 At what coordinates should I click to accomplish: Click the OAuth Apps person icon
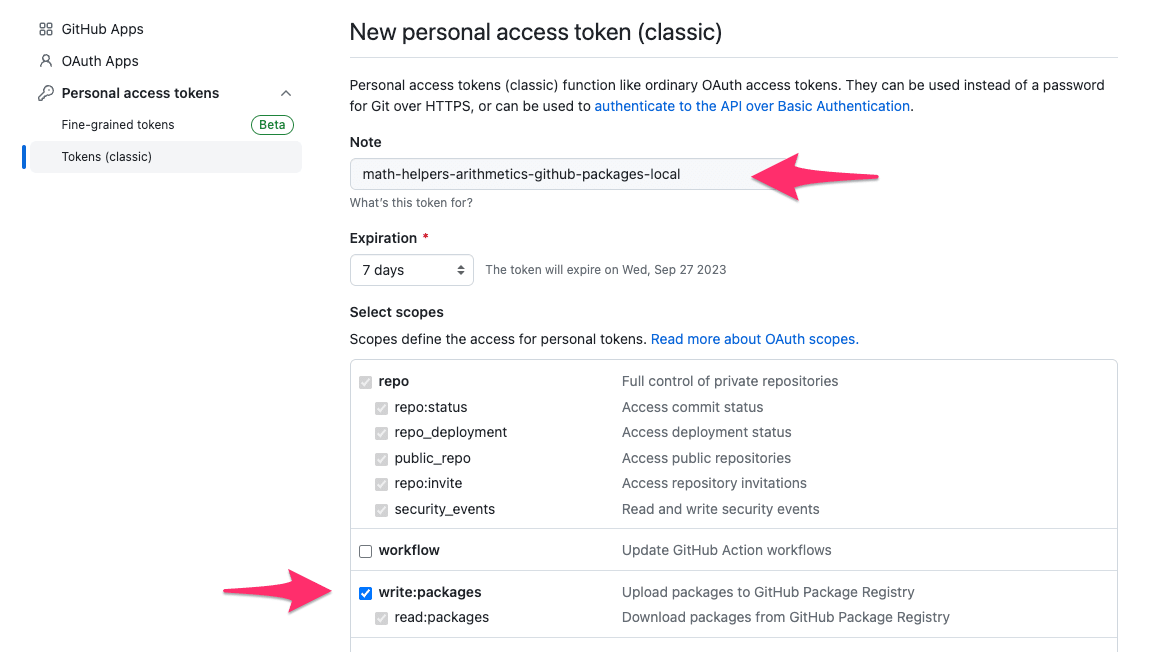click(x=45, y=61)
